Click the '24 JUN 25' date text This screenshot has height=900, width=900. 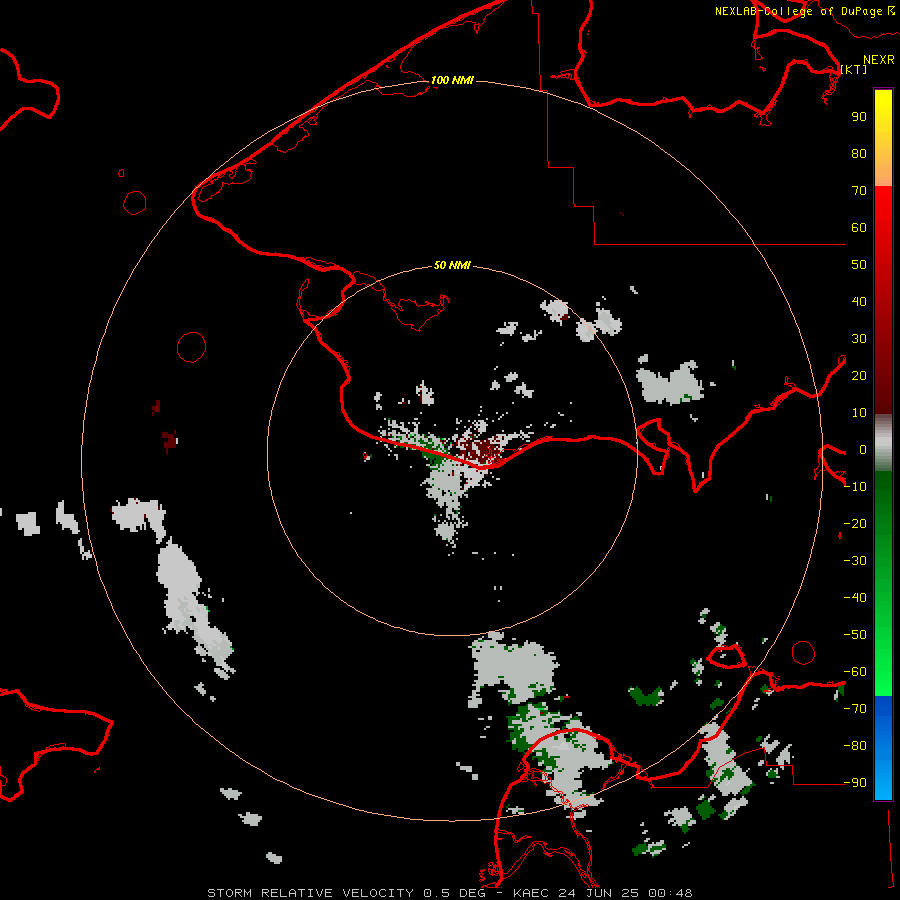pyautogui.click(x=601, y=893)
